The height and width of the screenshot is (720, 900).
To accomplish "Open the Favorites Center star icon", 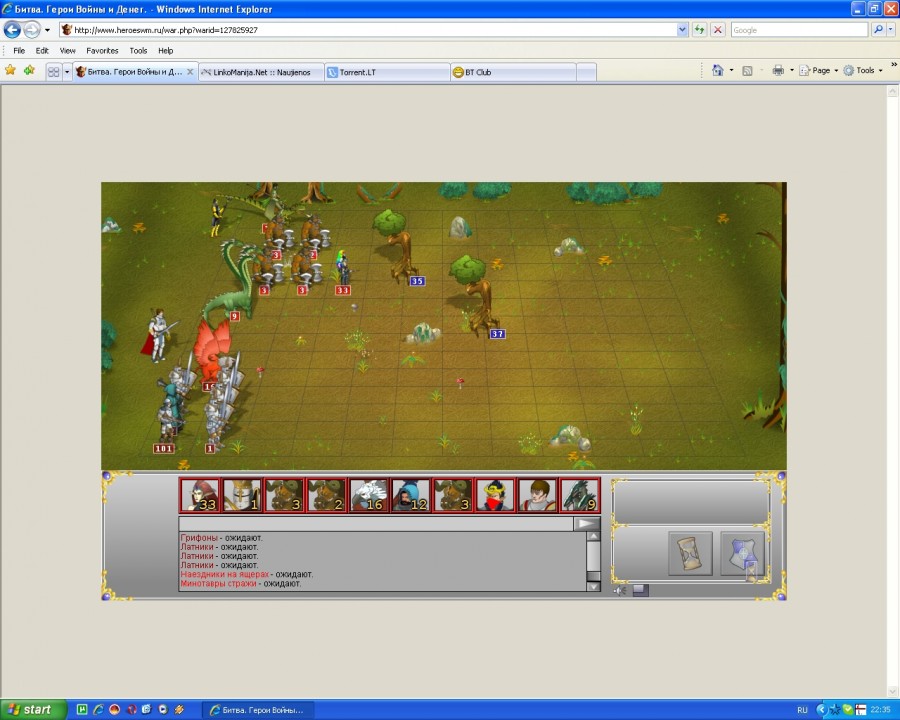I will 10,70.
